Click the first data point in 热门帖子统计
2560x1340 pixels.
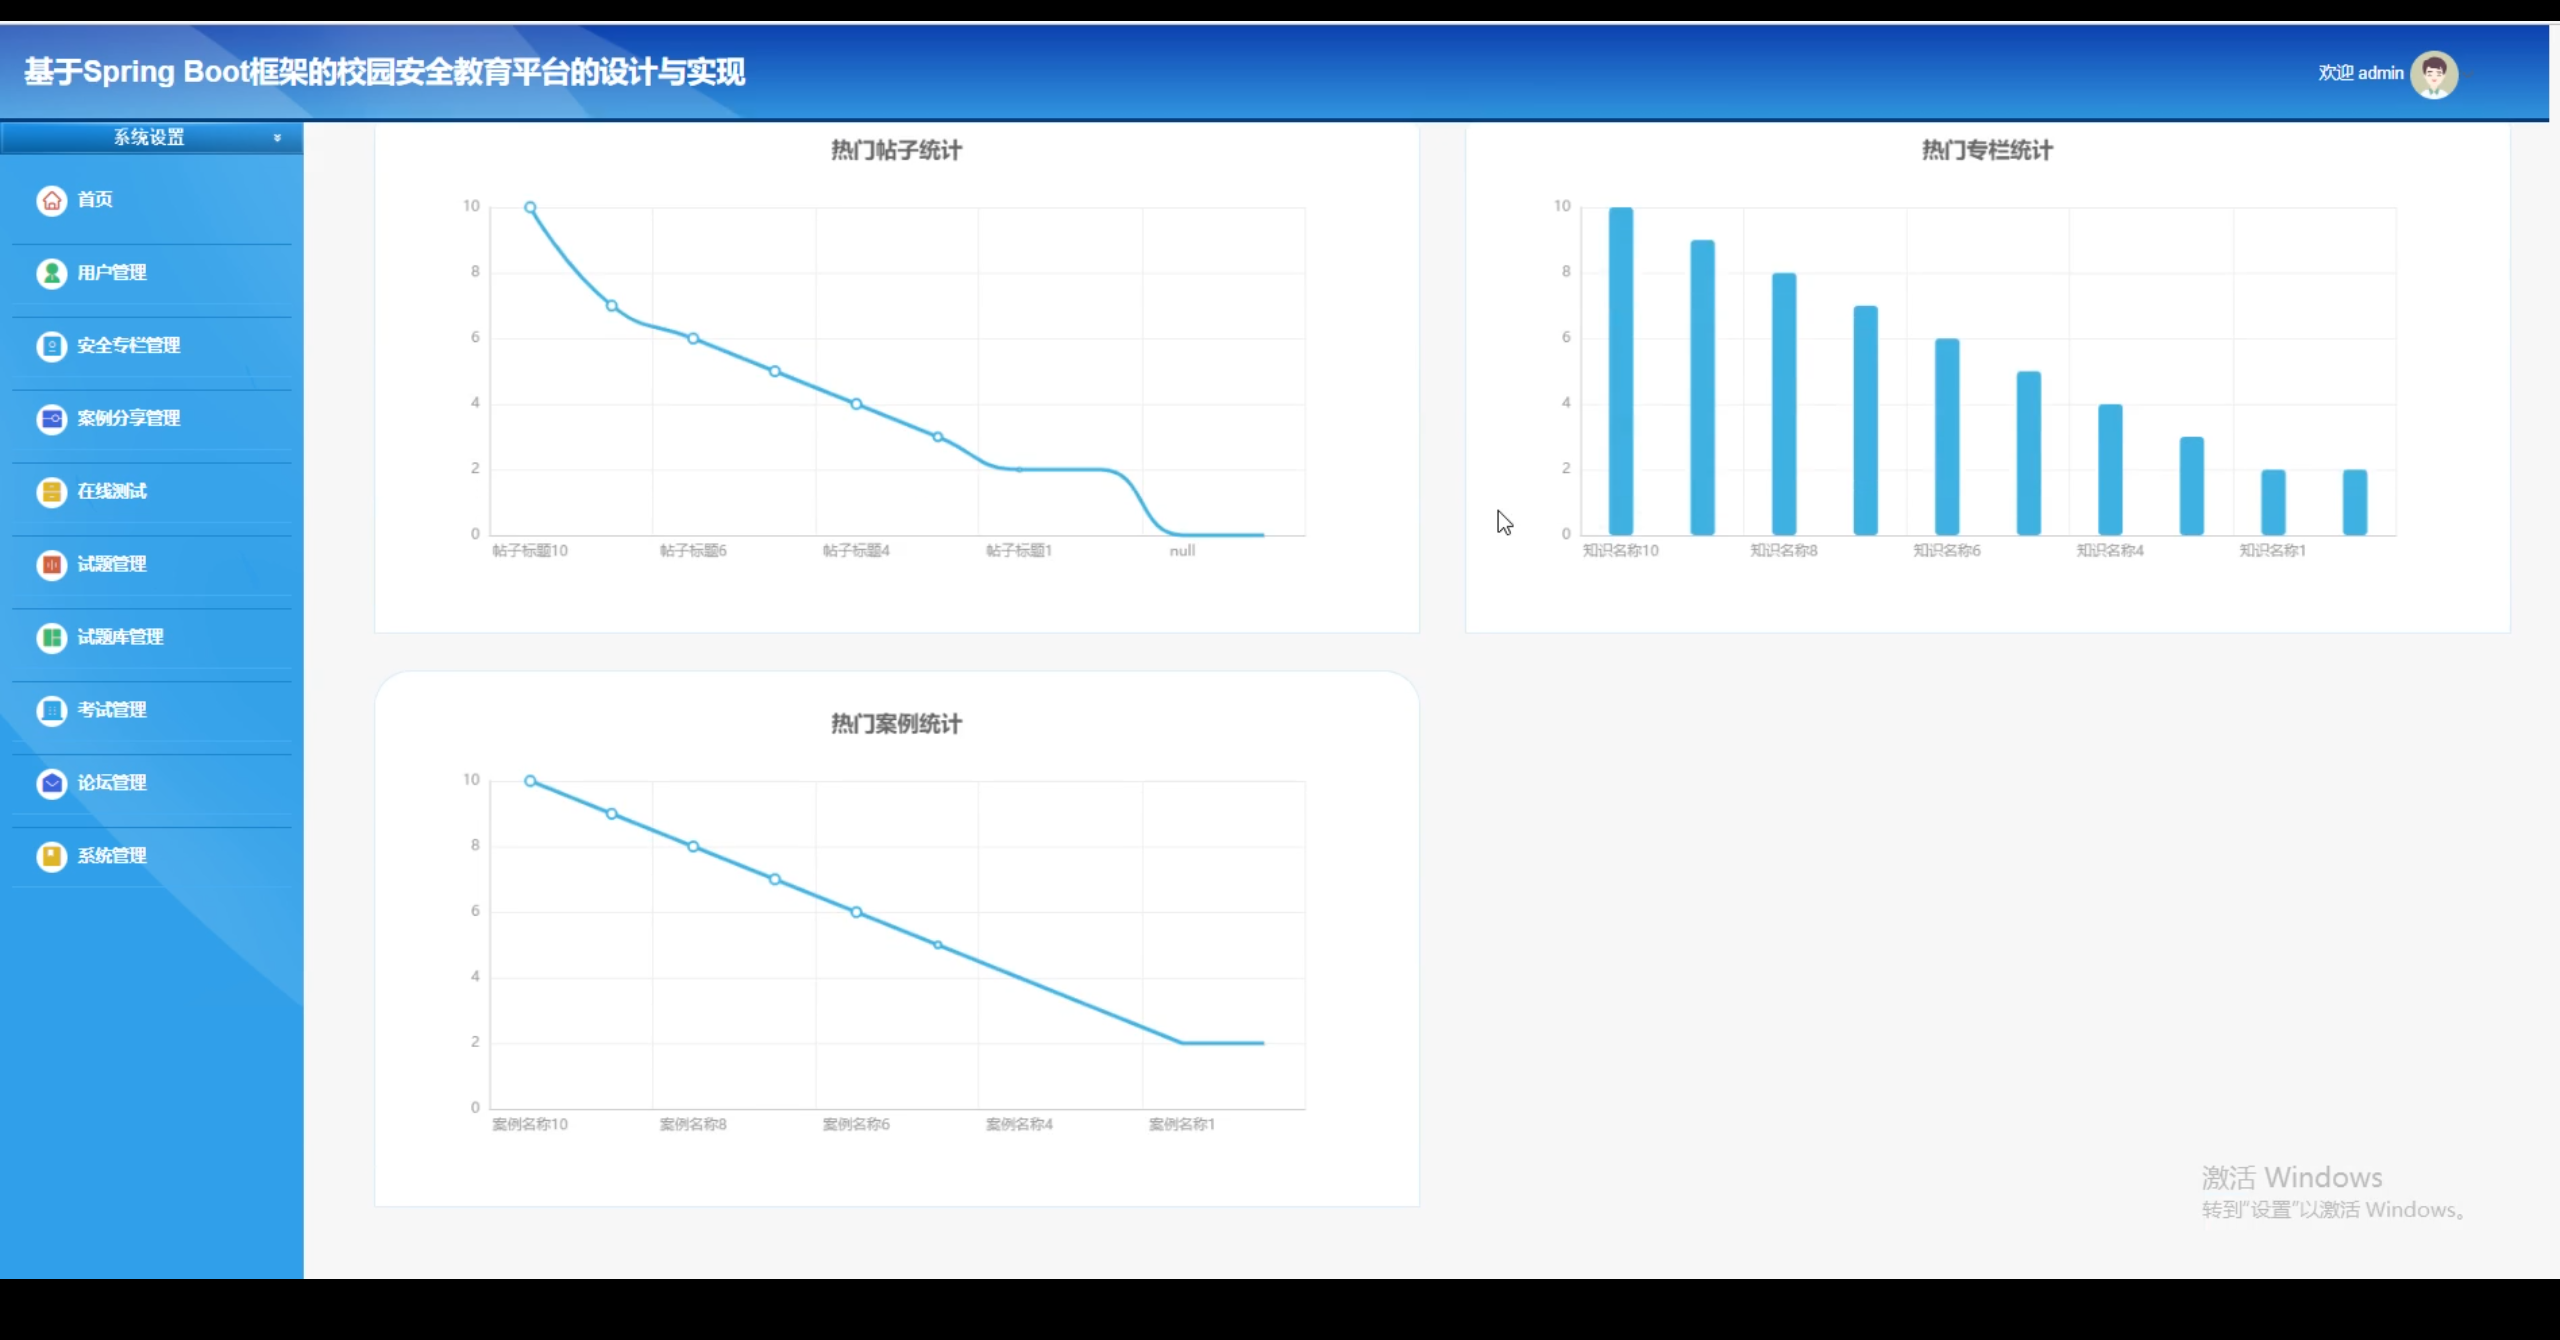pos(529,206)
